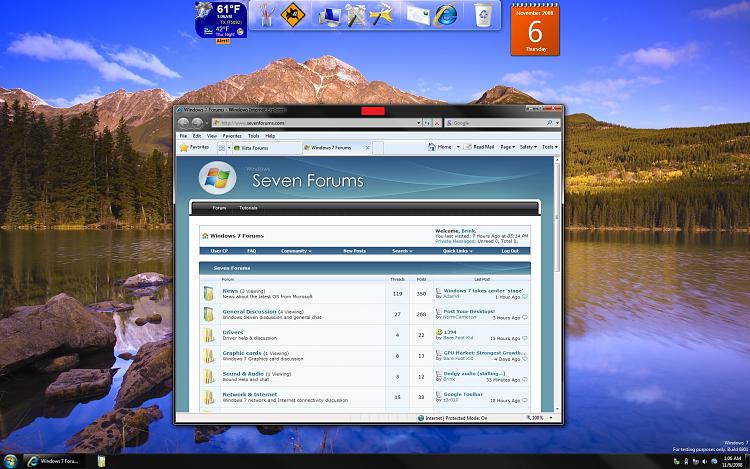Screen dimensions: 750x469
Task: Open the General Discussion forum link
Action: [249, 312]
